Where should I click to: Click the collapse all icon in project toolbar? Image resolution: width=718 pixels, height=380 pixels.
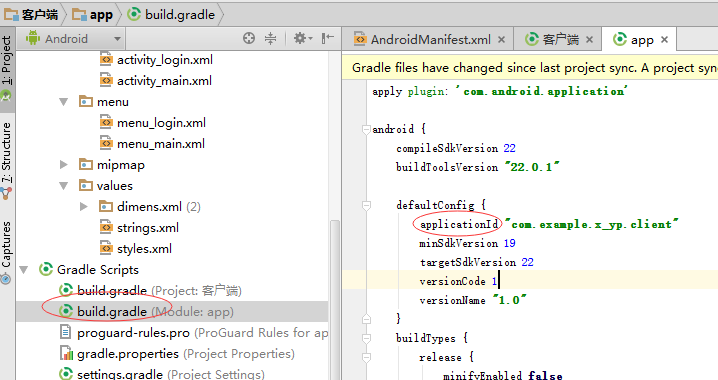271,38
